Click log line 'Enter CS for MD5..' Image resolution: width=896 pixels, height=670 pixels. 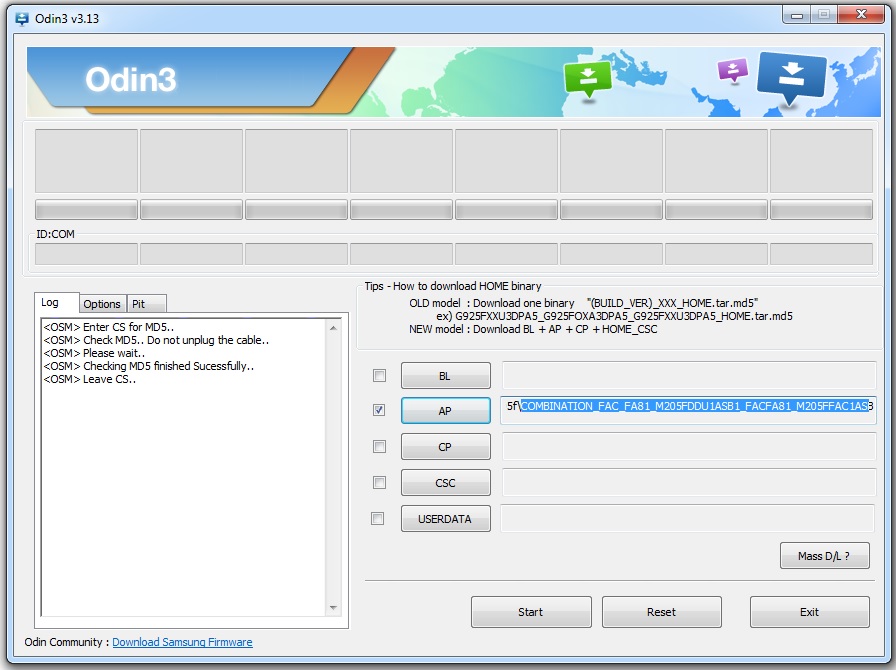pyautogui.click(x=109, y=327)
